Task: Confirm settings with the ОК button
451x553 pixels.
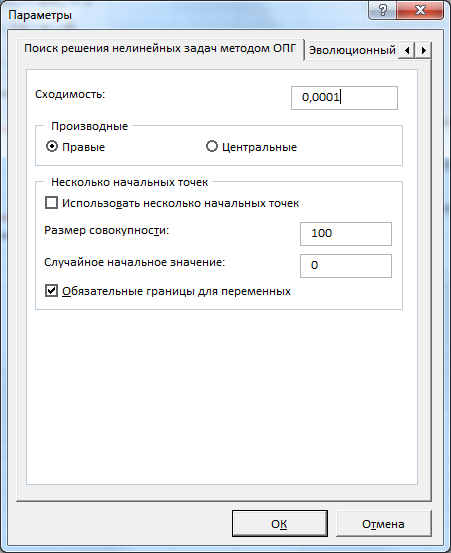Action: [280, 524]
